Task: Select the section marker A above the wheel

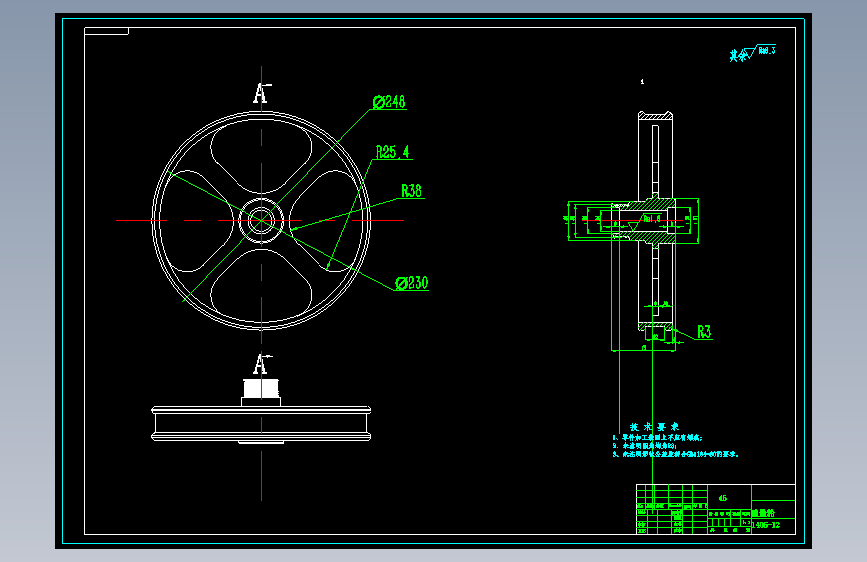Action: click(261, 93)
